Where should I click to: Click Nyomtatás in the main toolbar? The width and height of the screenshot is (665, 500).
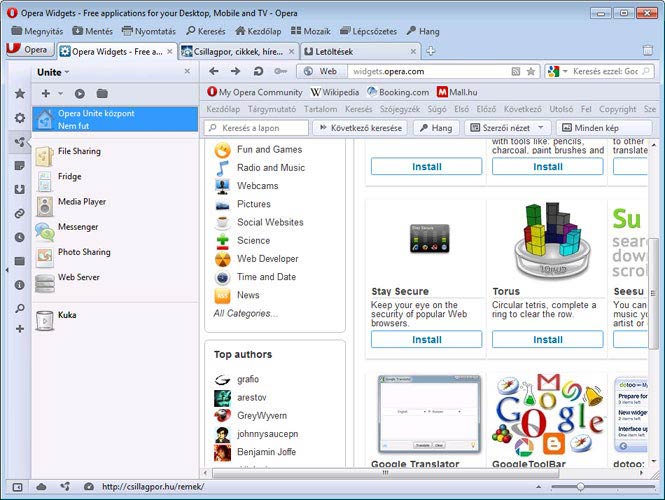(148, 31)
